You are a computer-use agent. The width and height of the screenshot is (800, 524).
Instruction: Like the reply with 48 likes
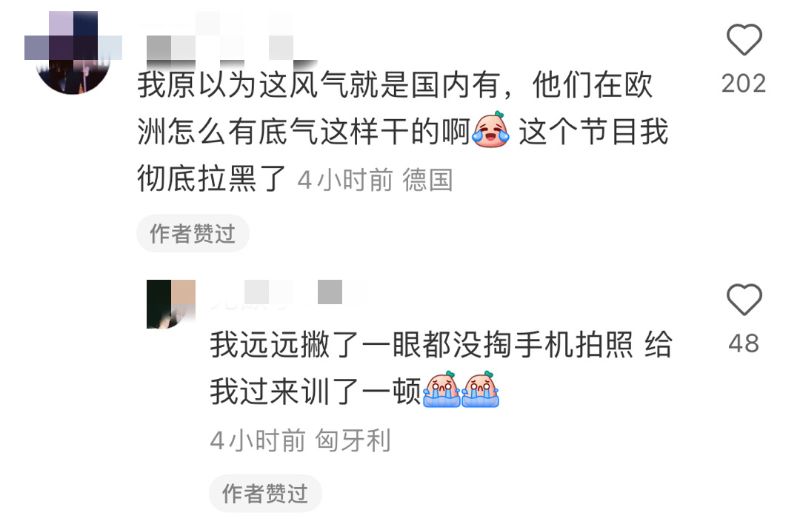(744, 300)
